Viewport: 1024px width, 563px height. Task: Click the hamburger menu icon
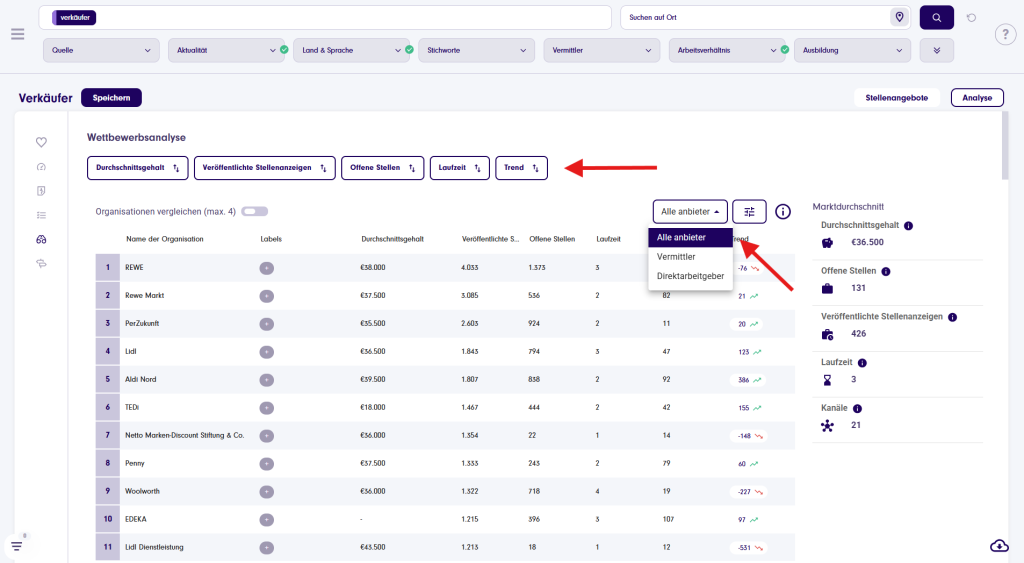17,34
